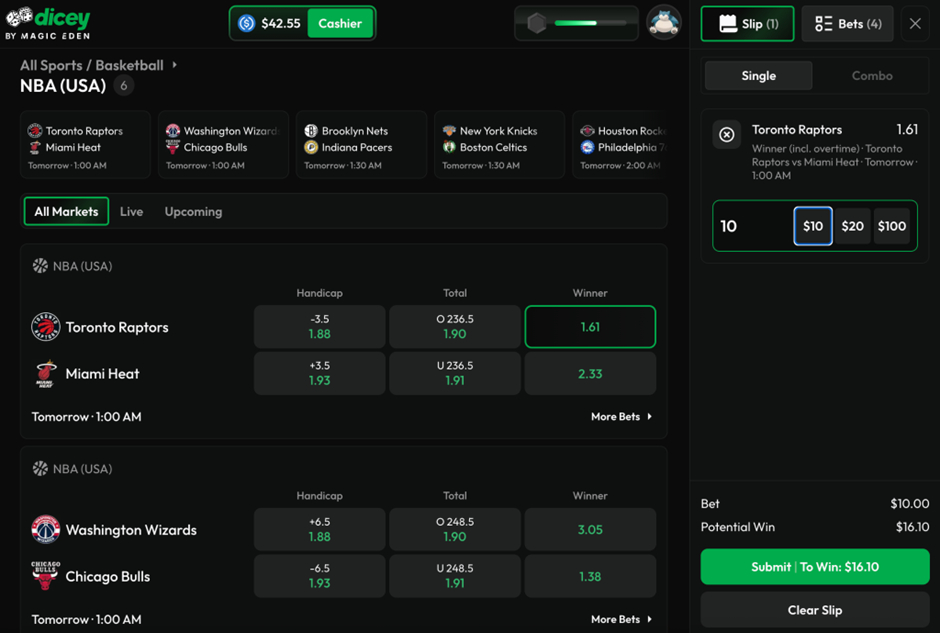
Task: Expand More Bets for Raptors vs Heat
Action: point(621,416)
